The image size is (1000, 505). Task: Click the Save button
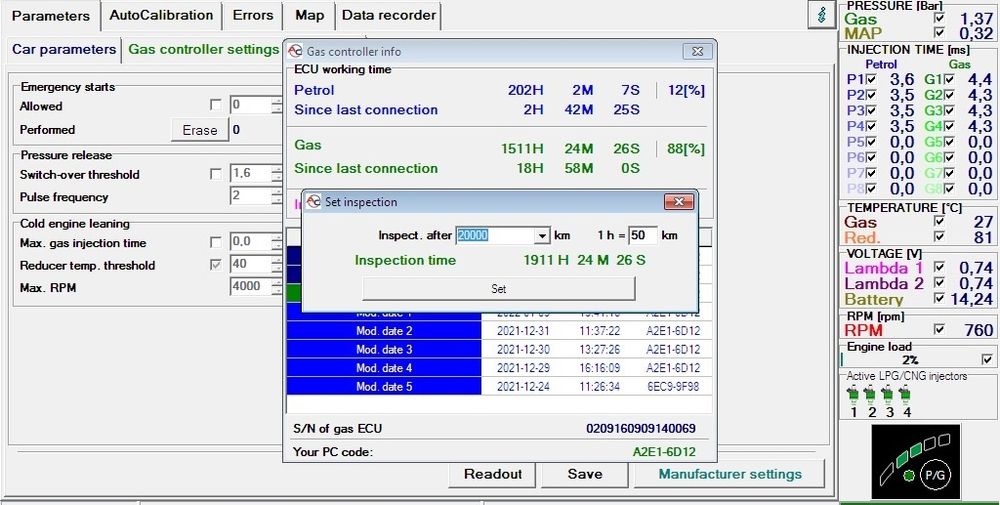(585, 474)
